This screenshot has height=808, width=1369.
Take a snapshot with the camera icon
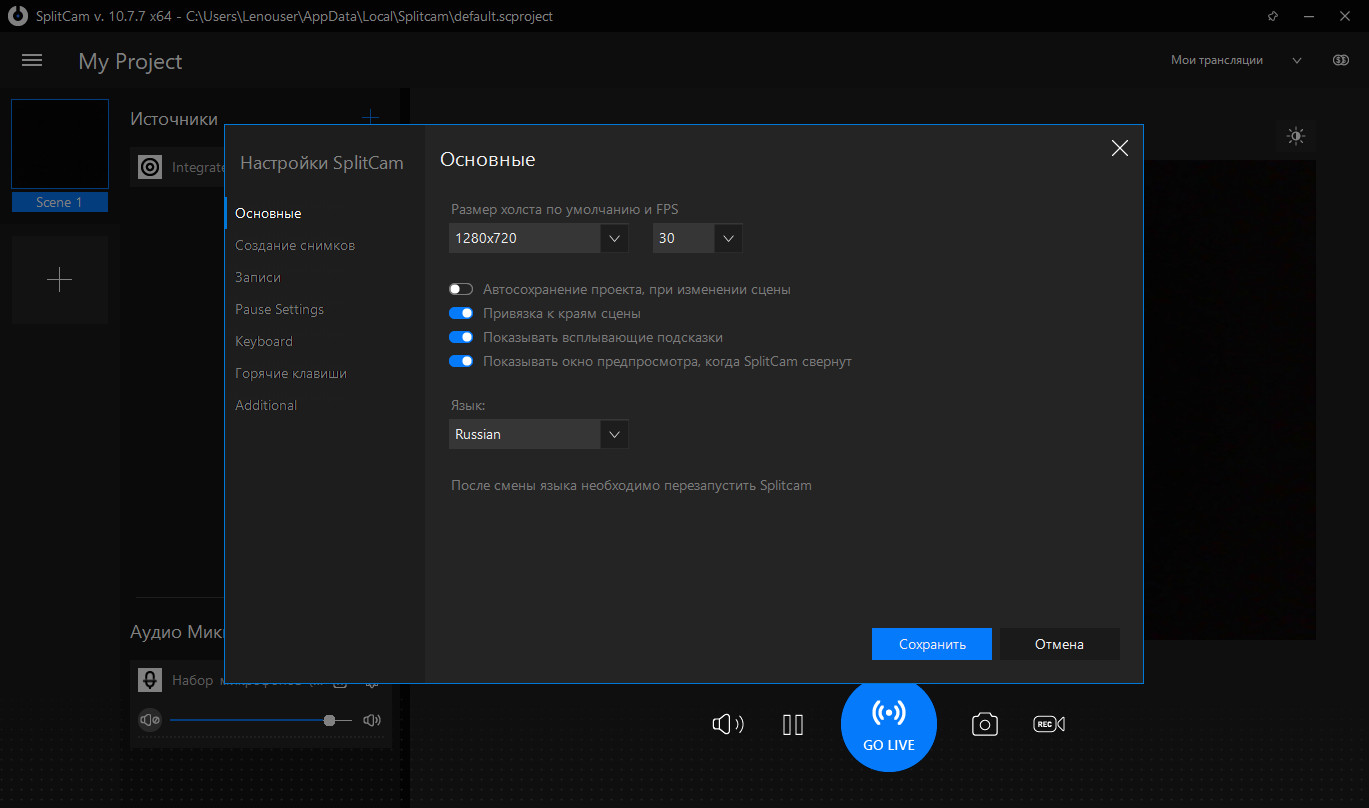tap(985, 724)
